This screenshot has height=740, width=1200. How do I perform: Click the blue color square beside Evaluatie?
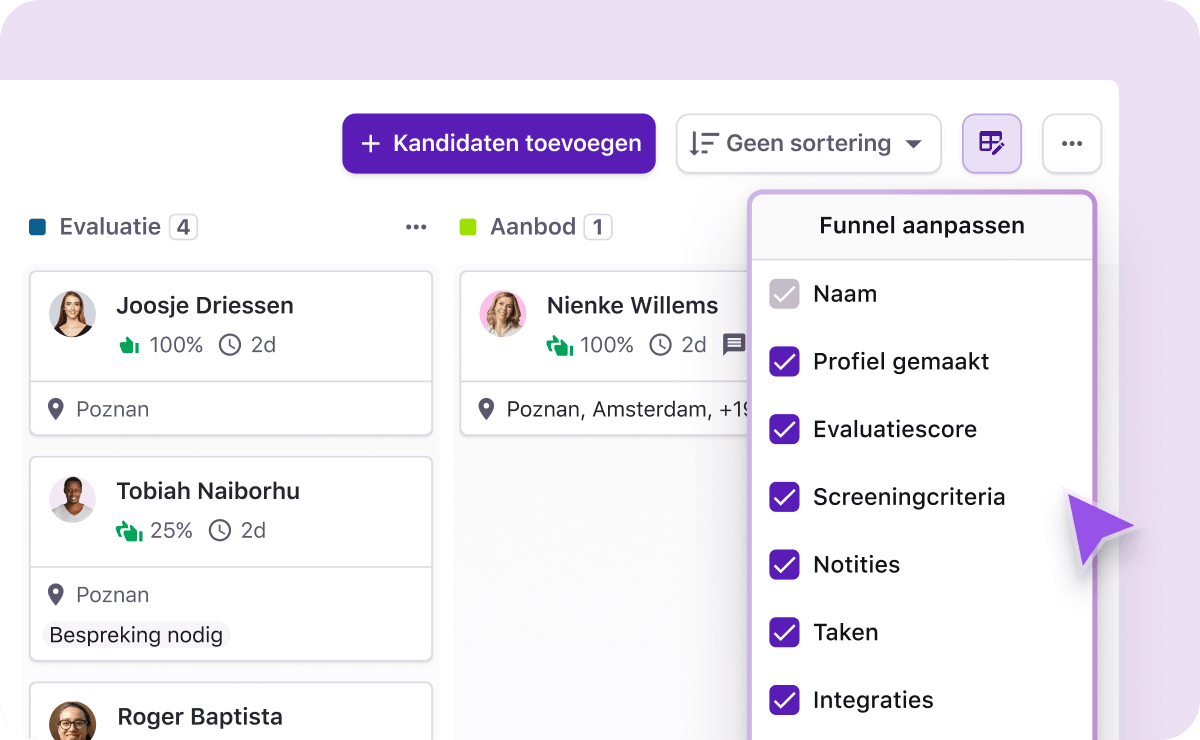coord(36,226)
